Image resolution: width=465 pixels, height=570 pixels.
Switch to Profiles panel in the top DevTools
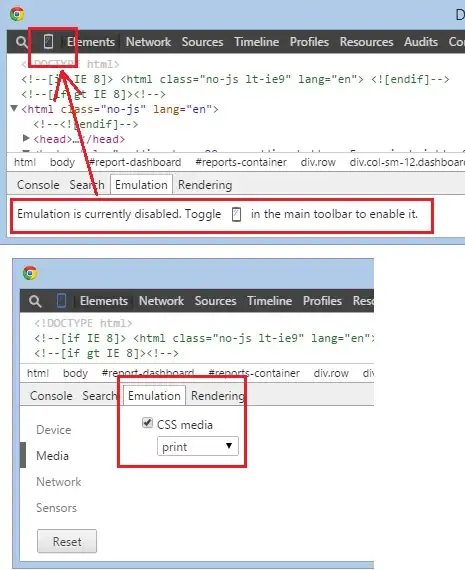click(x=309, y=42)
